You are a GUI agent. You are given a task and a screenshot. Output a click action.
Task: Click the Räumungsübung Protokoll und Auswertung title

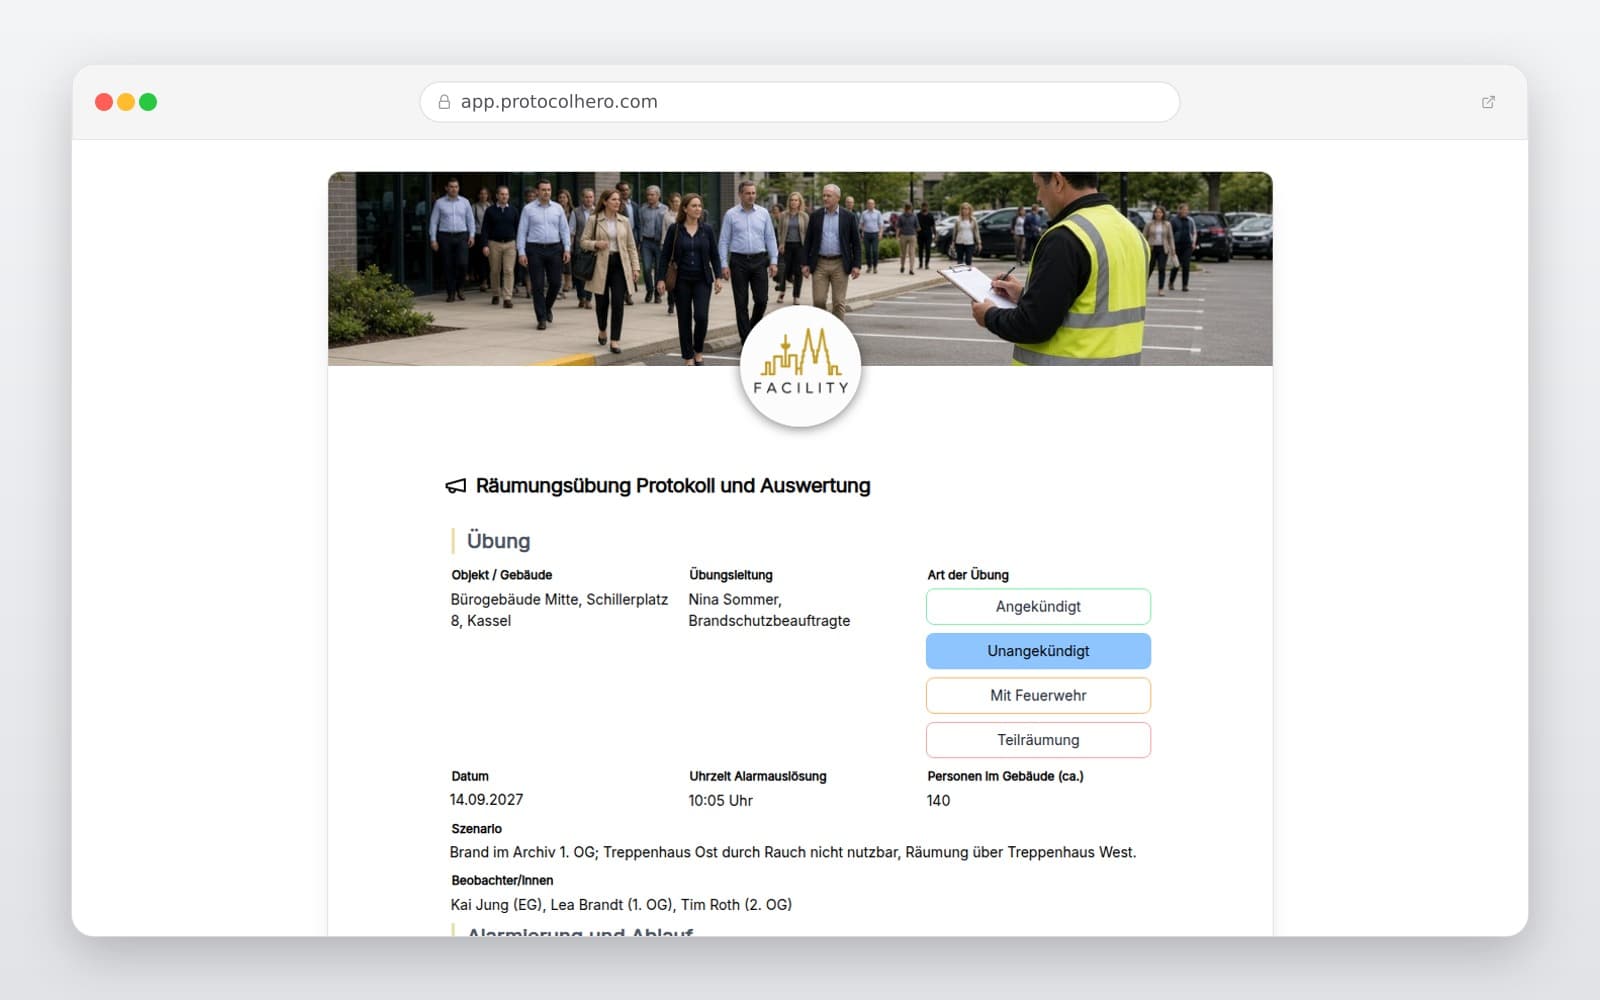[673, 486]
